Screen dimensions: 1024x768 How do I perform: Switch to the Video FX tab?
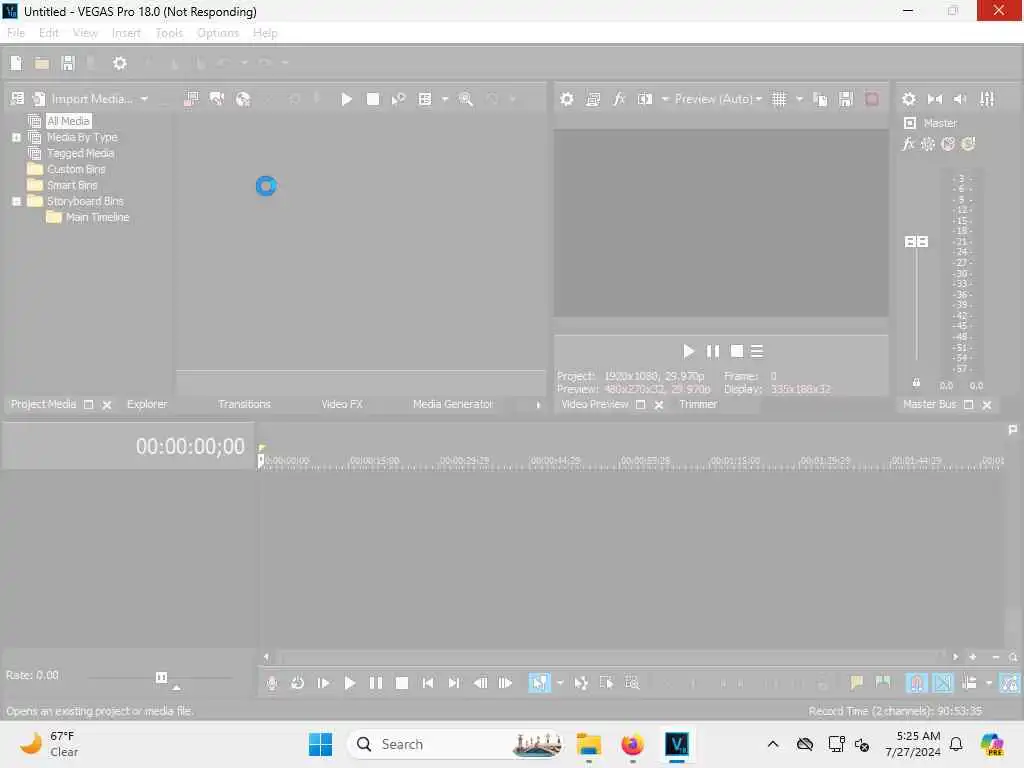342,404
